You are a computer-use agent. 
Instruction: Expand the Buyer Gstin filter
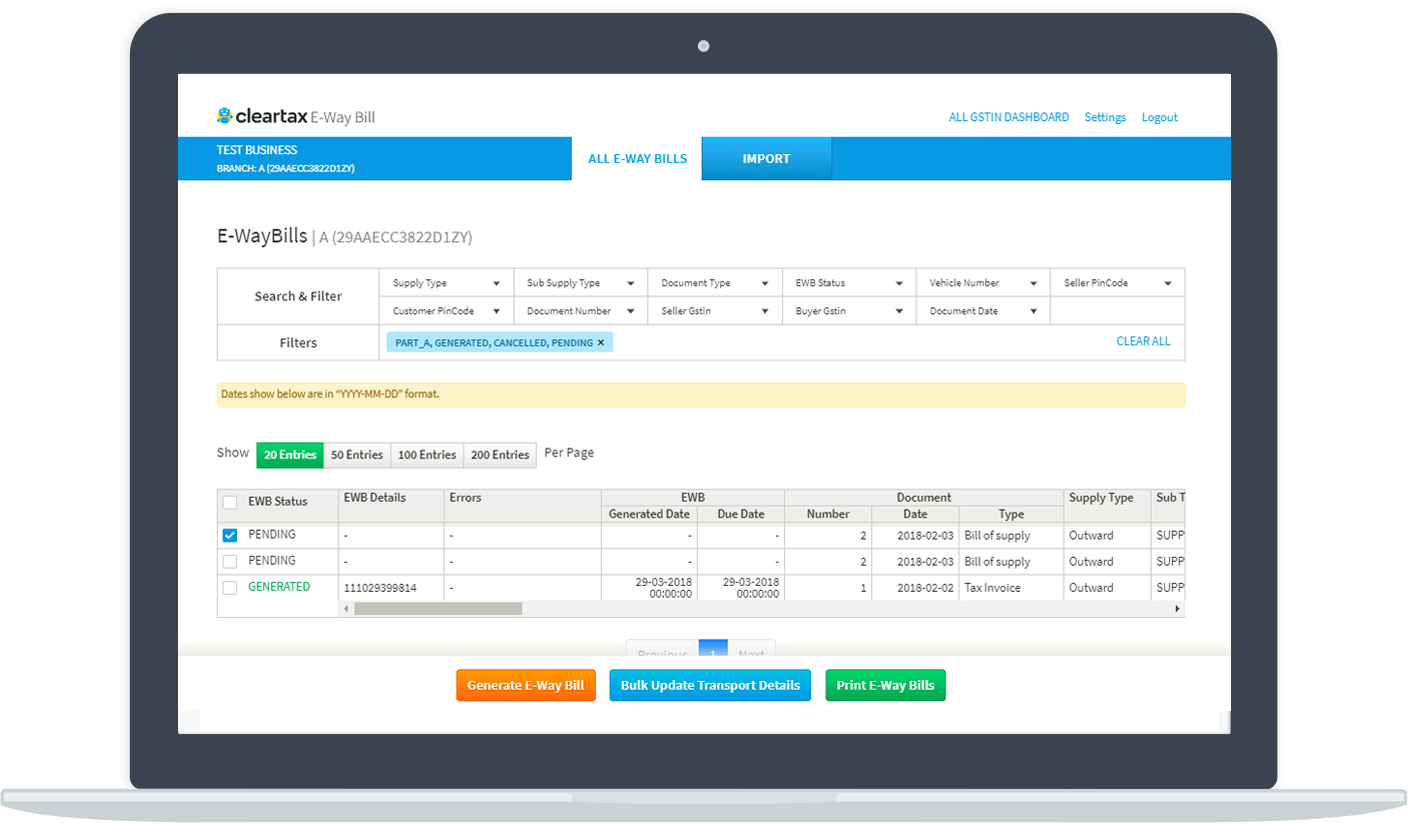(848, 311)
